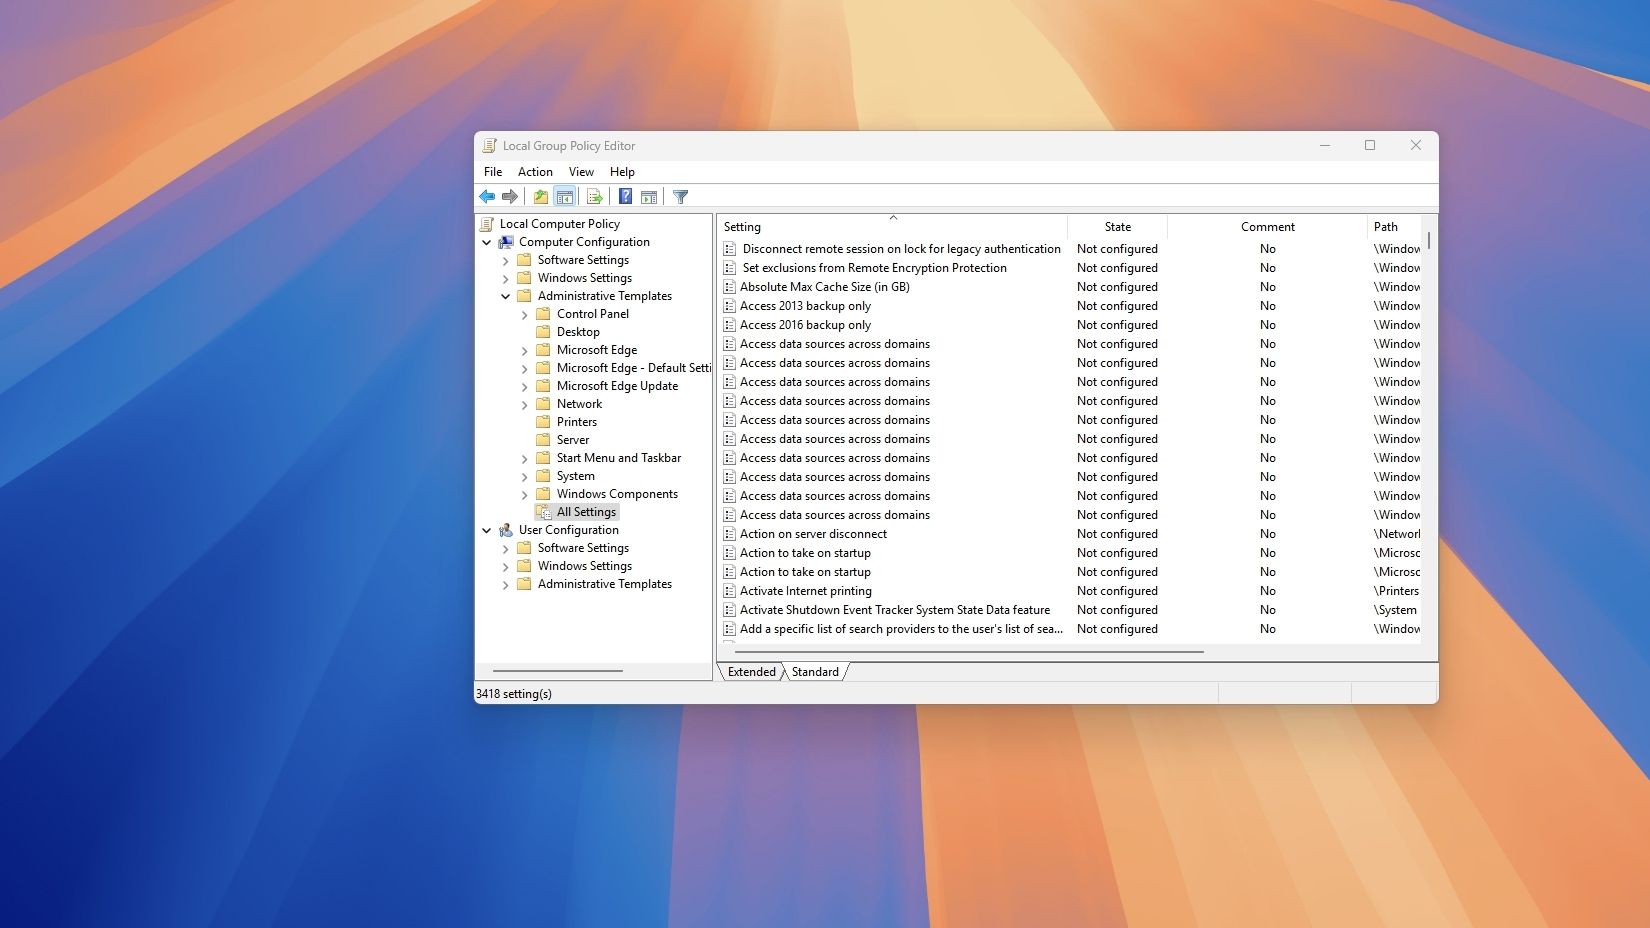Image resolution: width=1650 pixels, height=928 pixels.
Task: Click the Filter funnel icon
Action: (x=681, y=197)
